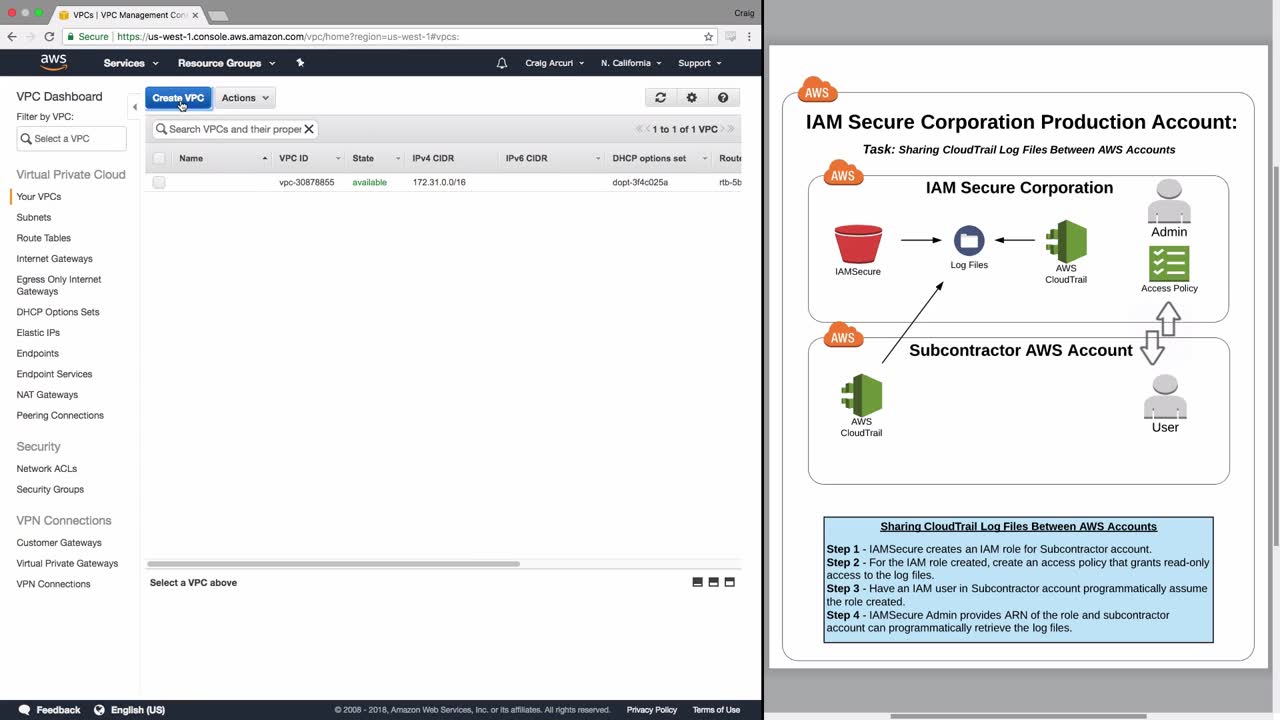Click the leftmost details-pane layout icon
Screen dimensions: 1280x720
pos(697,582)
